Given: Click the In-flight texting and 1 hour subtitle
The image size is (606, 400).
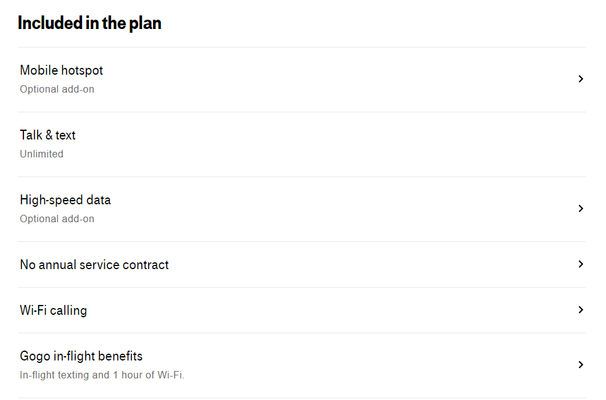Looking at the screenshot, I should point(102,375).
